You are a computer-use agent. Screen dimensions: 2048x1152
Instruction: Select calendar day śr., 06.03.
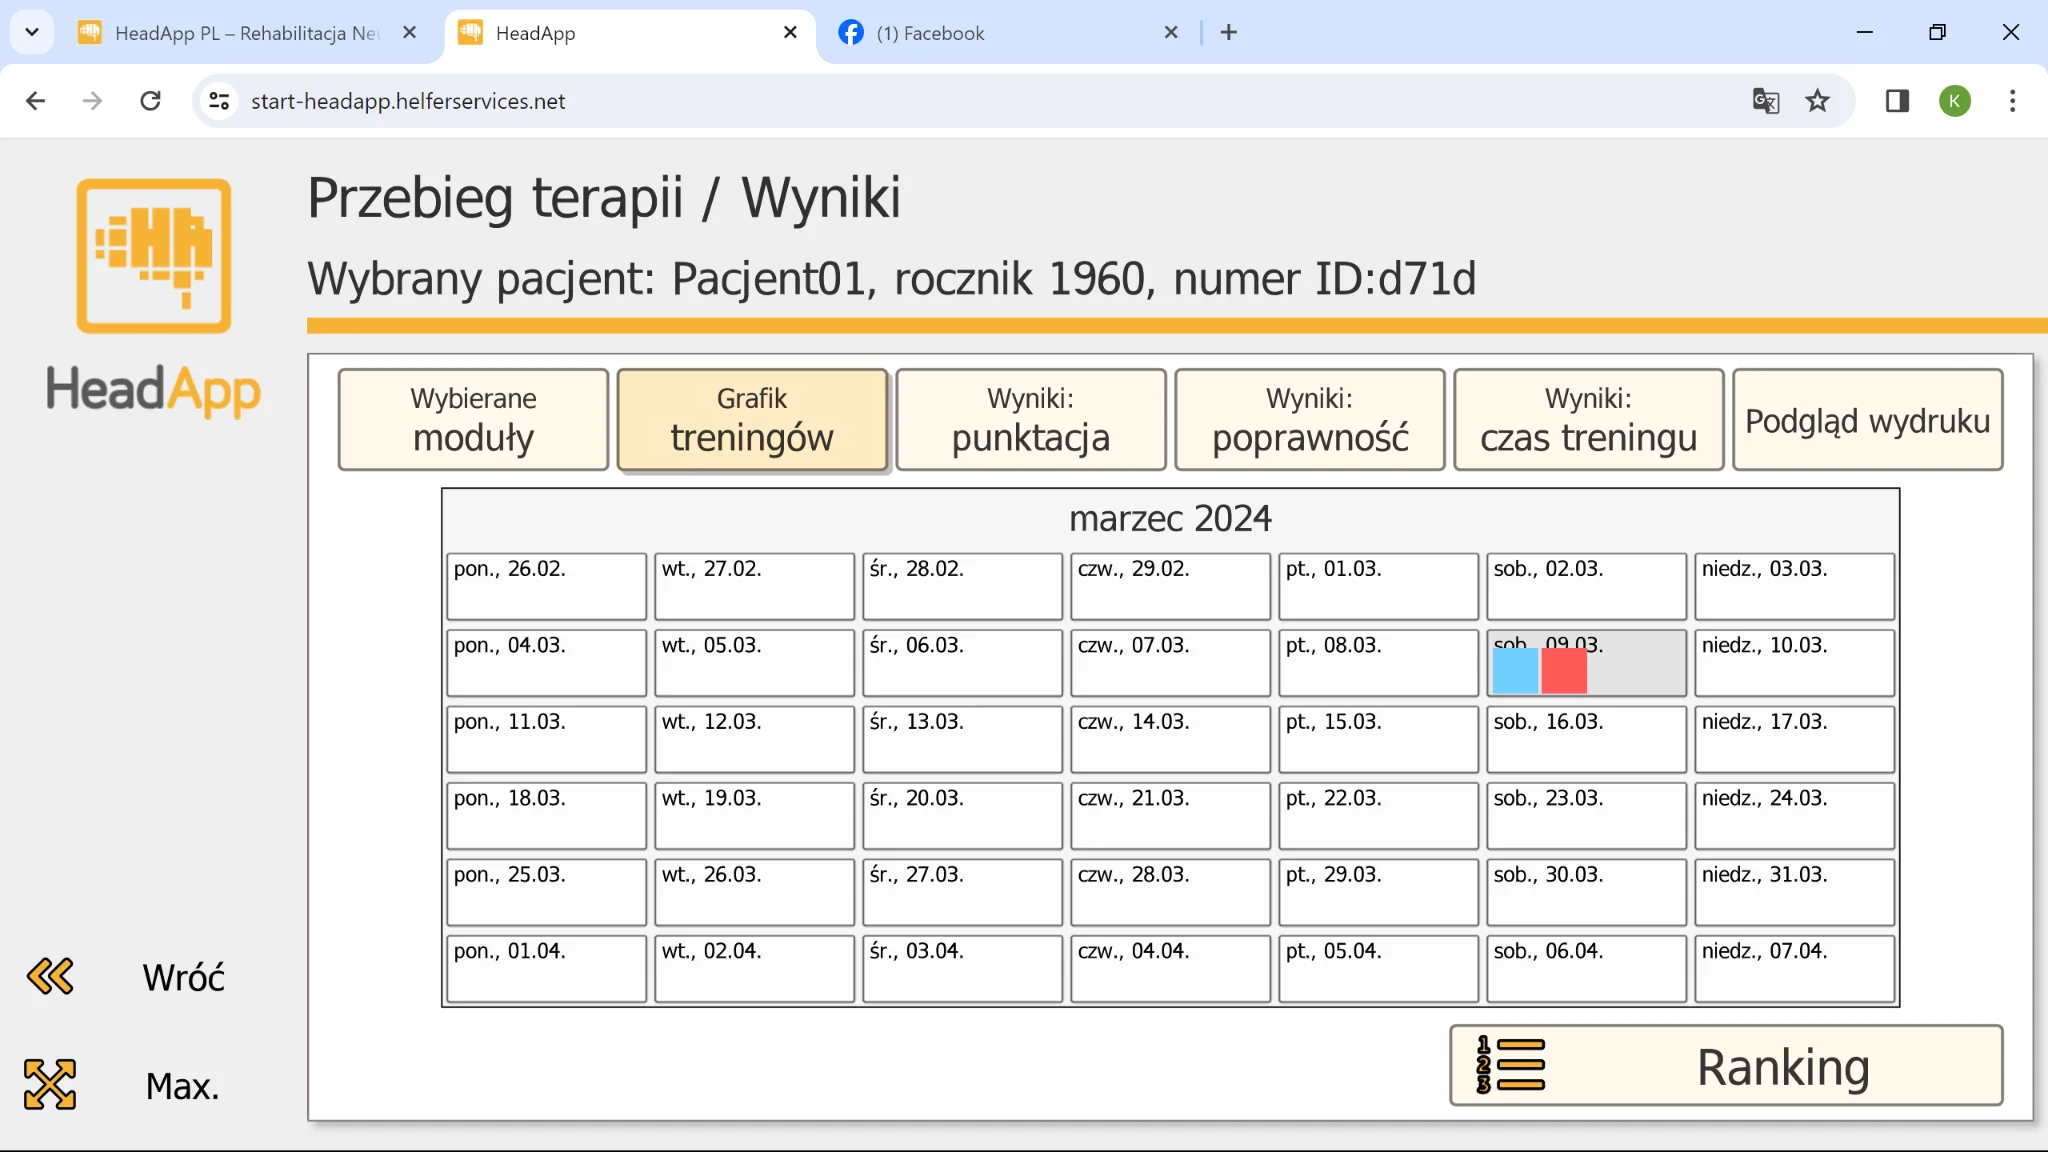tap(962, 663)
